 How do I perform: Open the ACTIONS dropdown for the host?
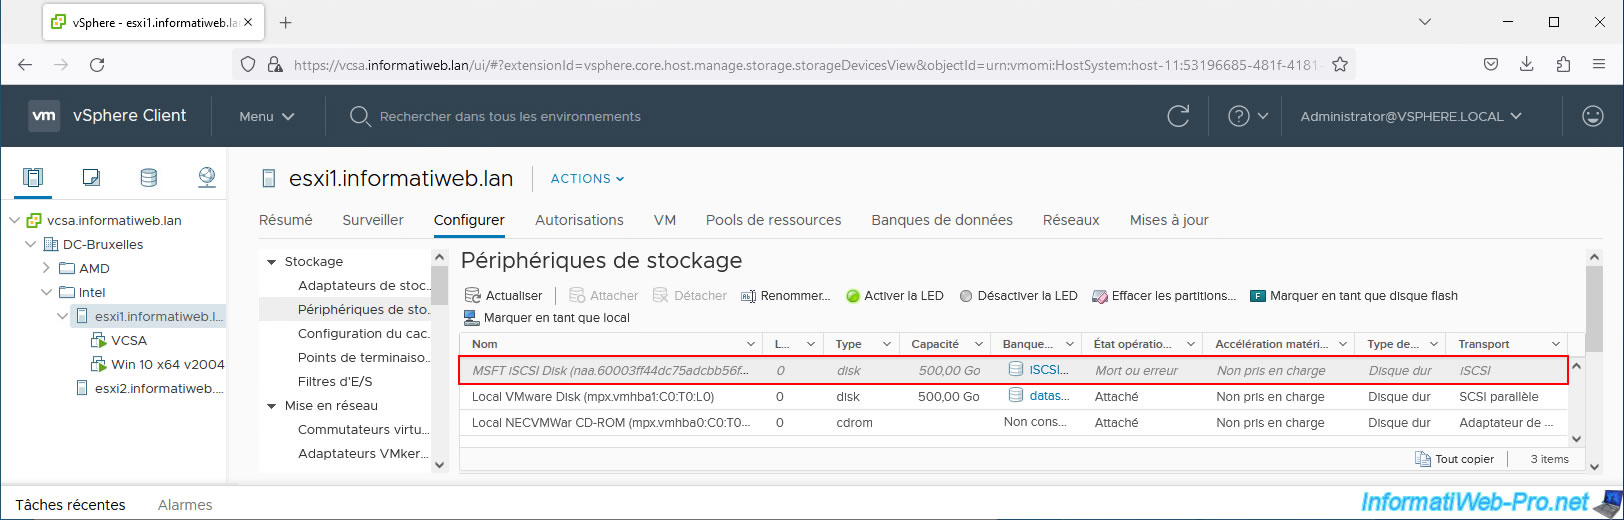587,179
